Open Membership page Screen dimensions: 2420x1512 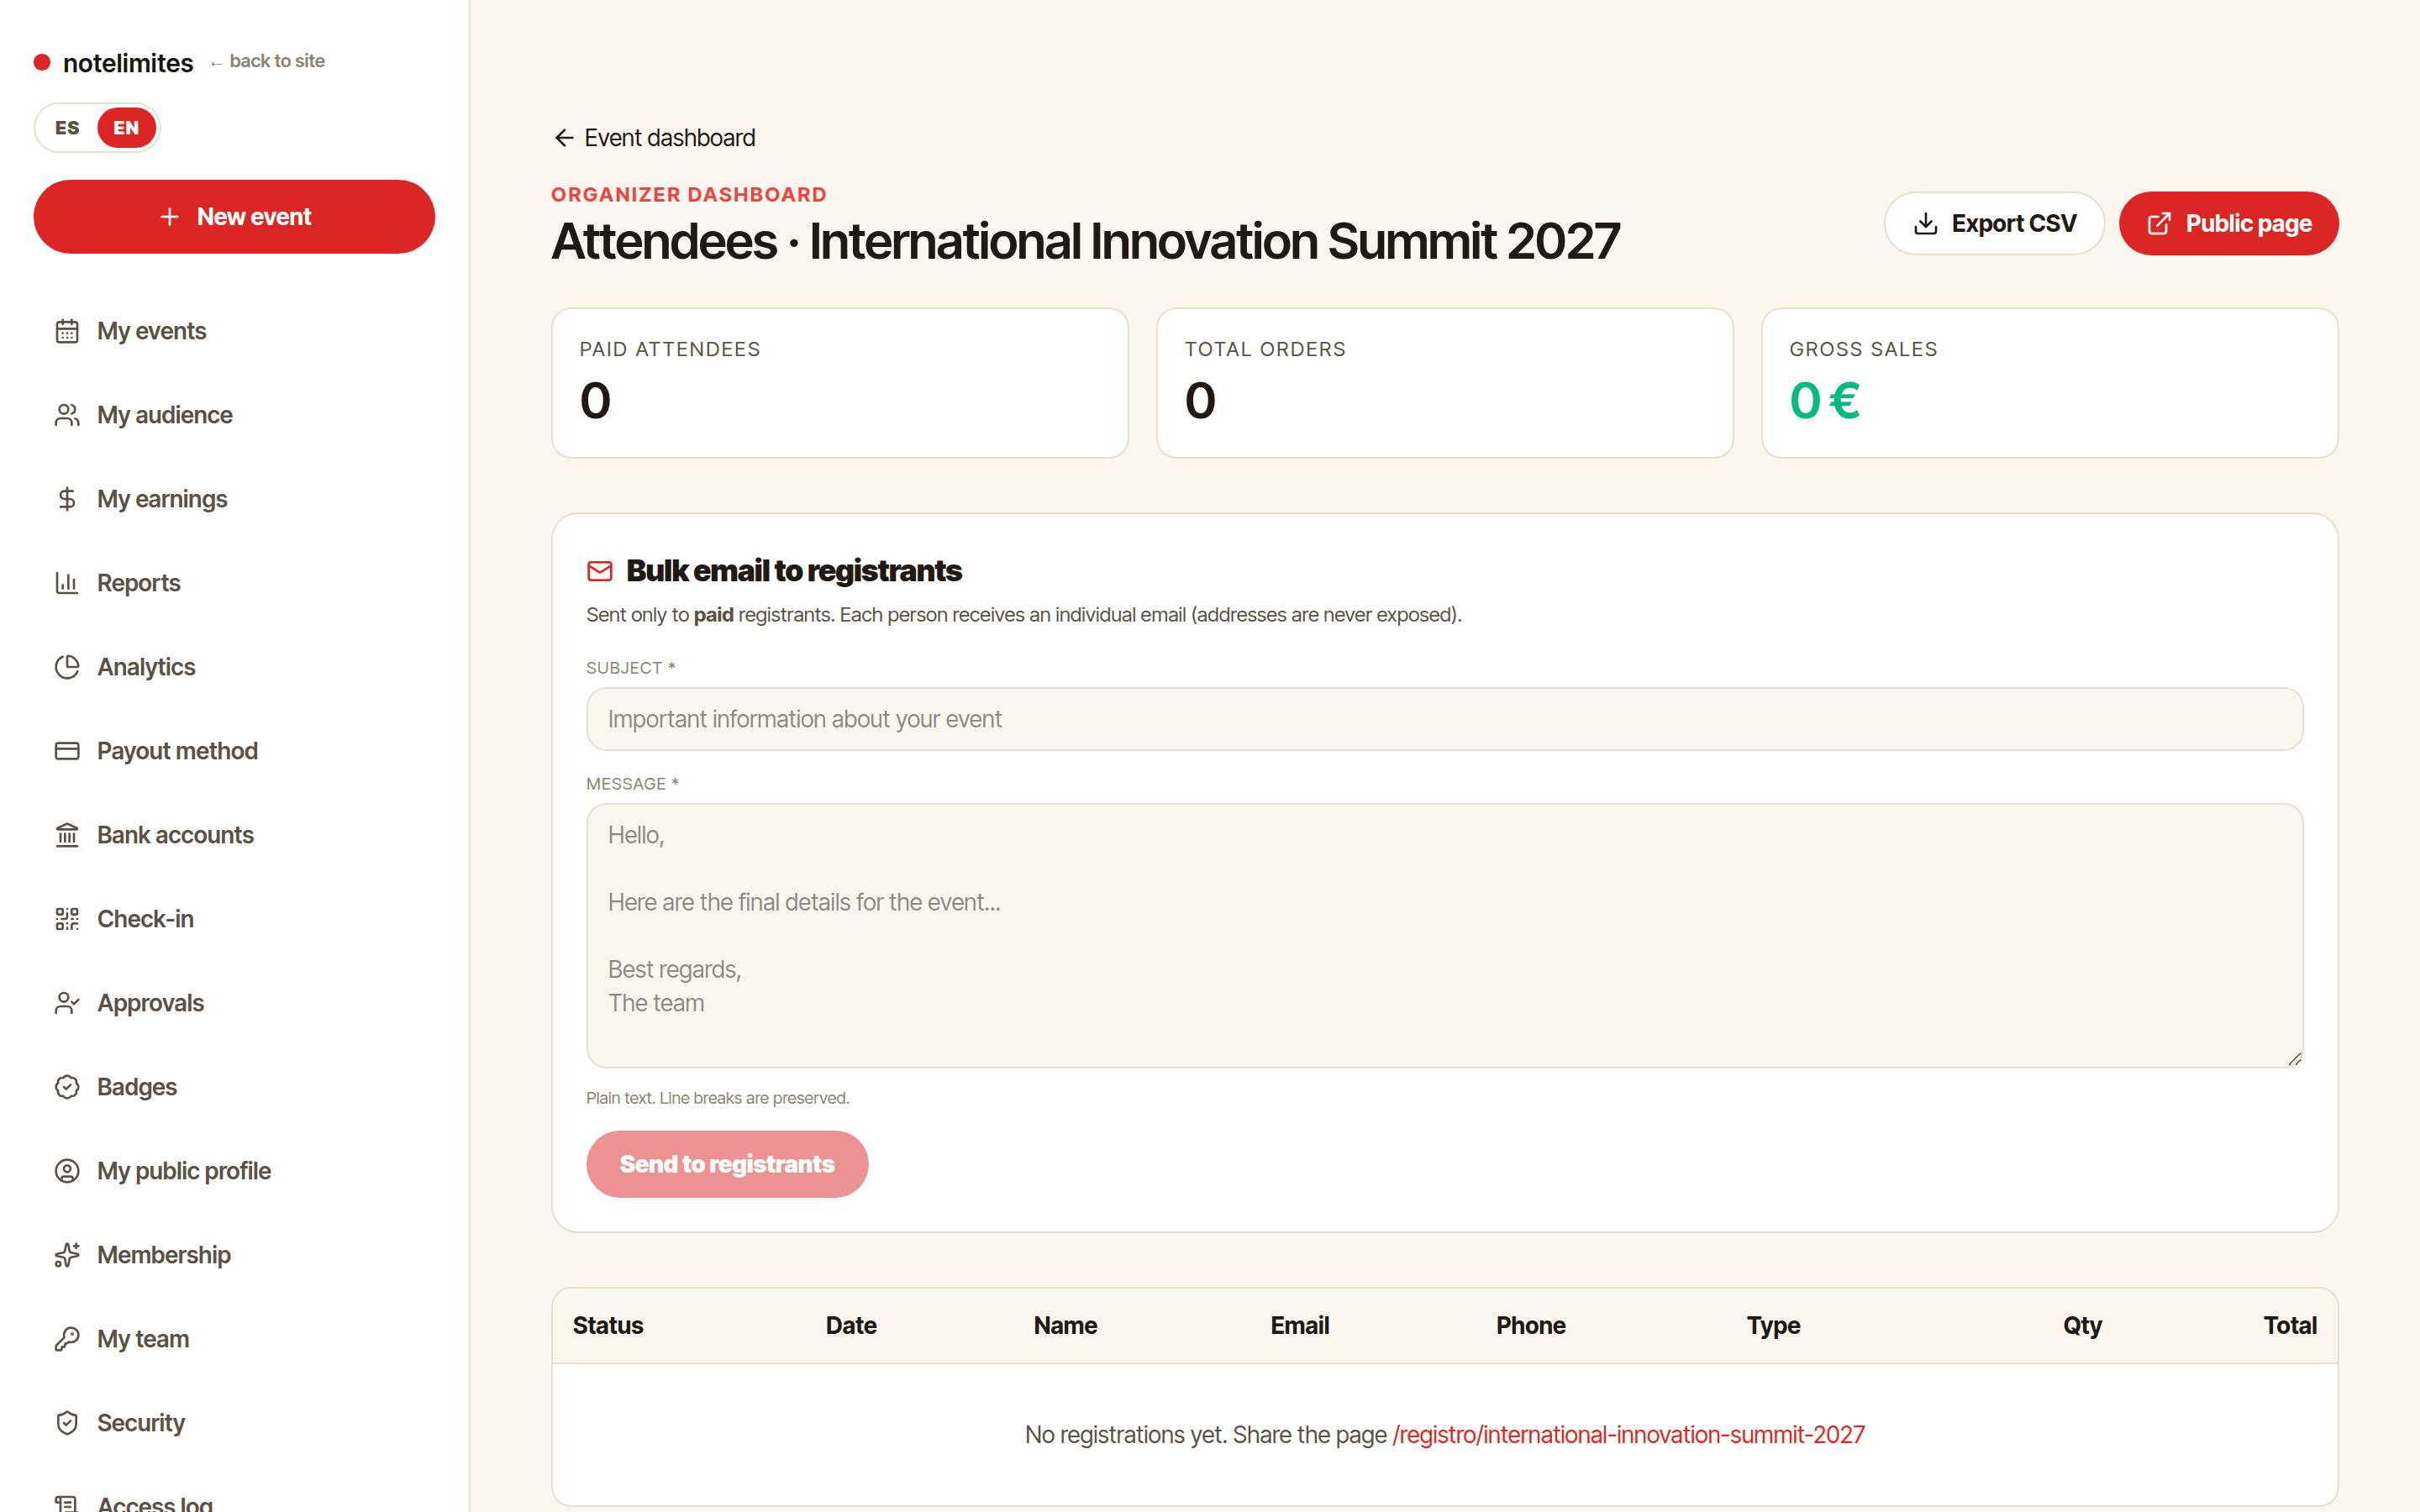[x=234, y=1255]
